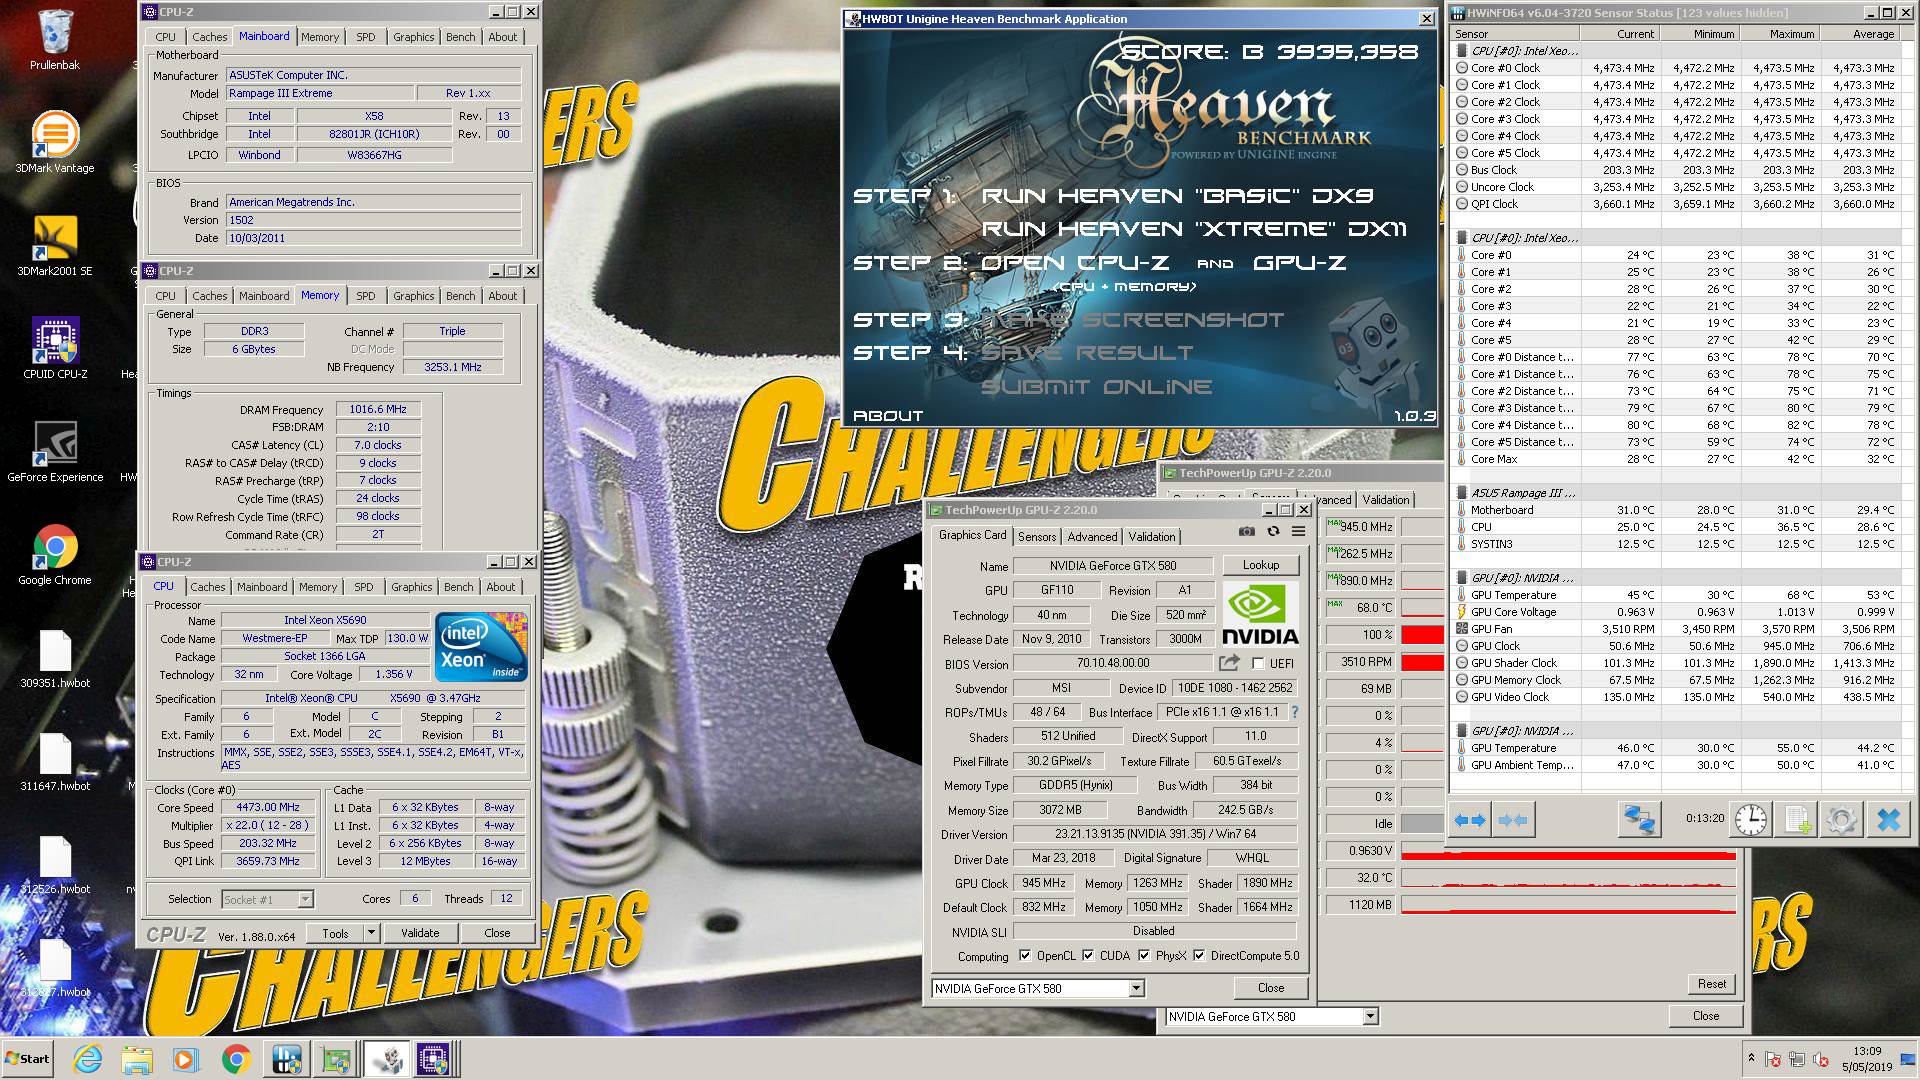Open Google Chrome desktop shortcut

point(55,554)
